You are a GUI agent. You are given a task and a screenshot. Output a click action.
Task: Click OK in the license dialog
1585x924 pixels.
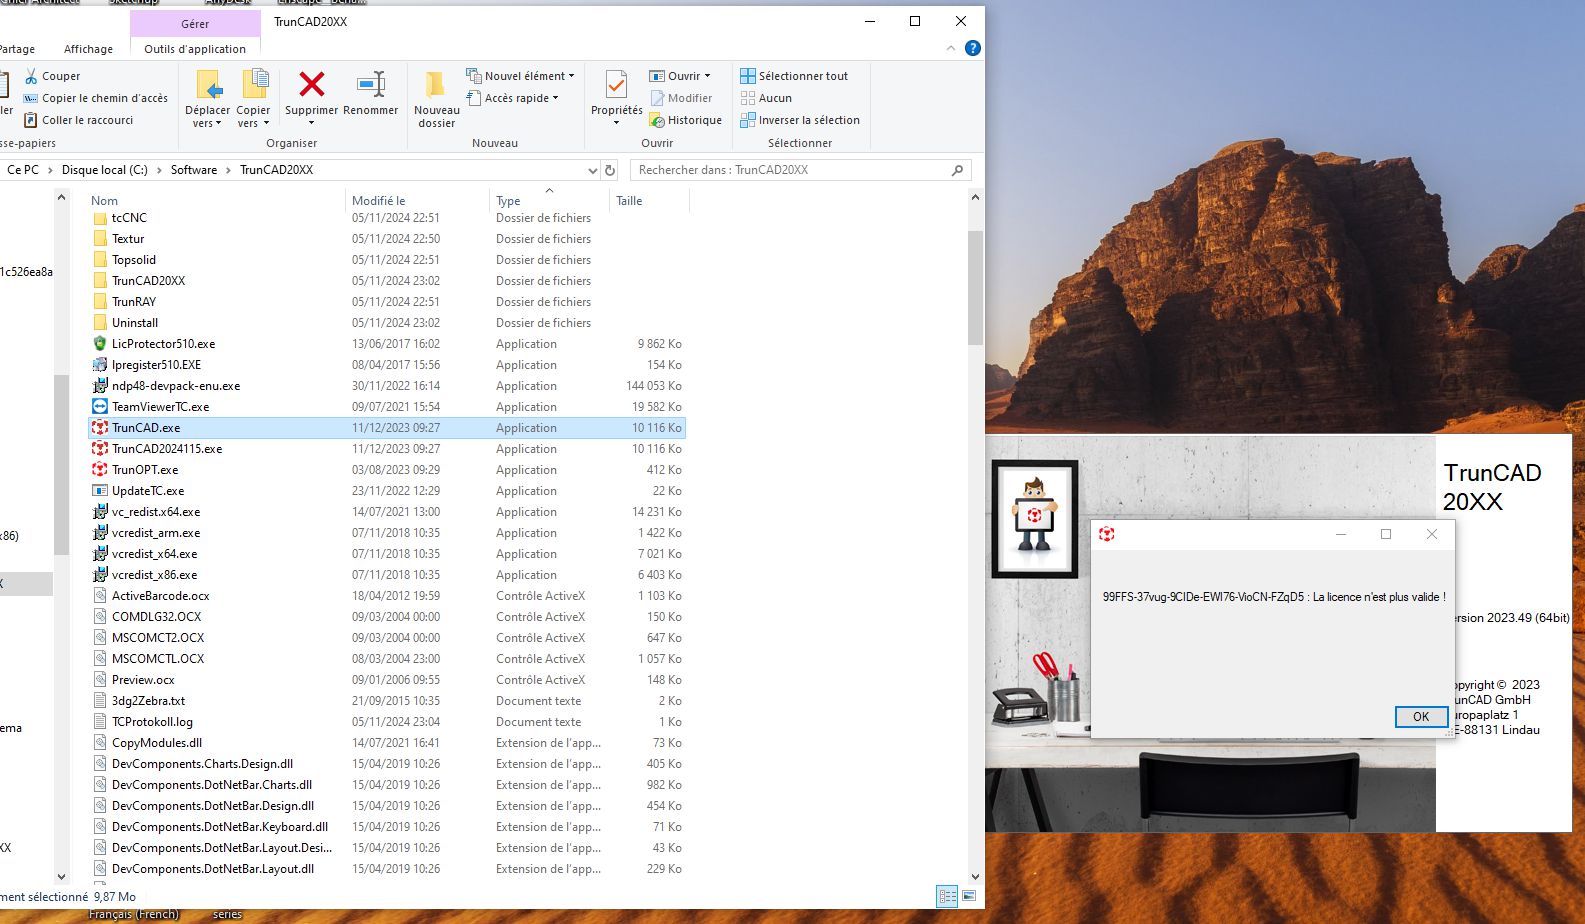click(x=1421, y=717)
